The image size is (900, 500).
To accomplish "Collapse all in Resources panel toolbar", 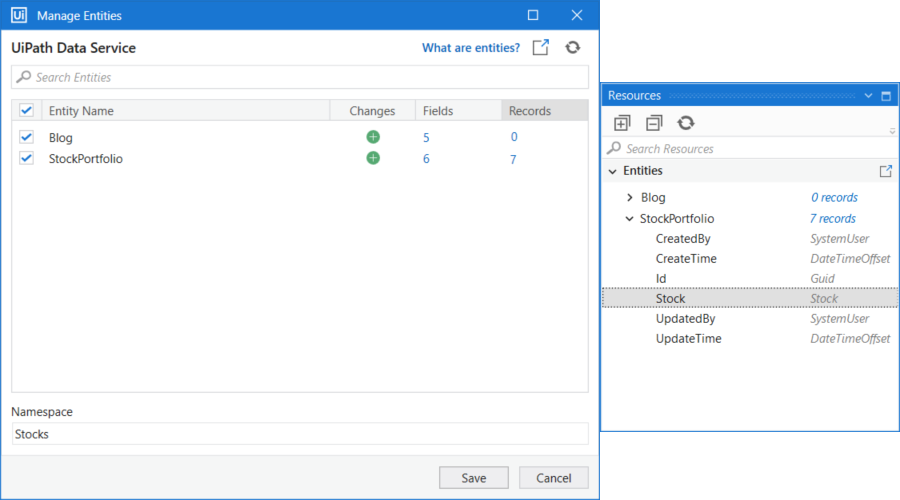I will click(x=654, y=123).
